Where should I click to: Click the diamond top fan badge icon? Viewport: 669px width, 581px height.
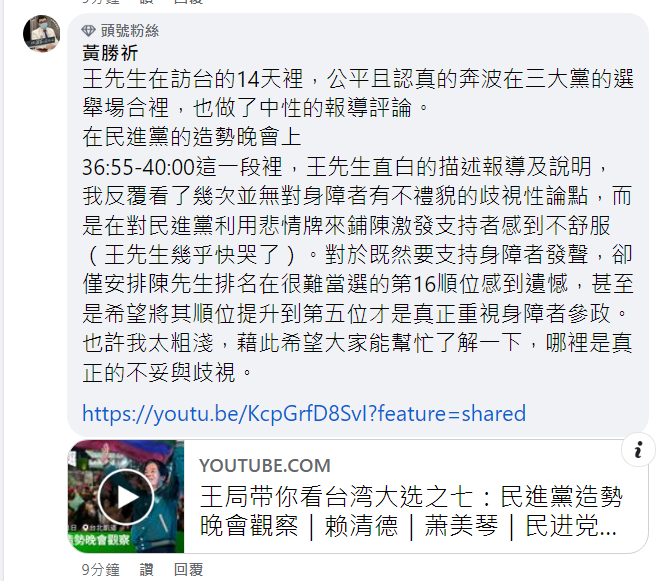tap(88, 31)
